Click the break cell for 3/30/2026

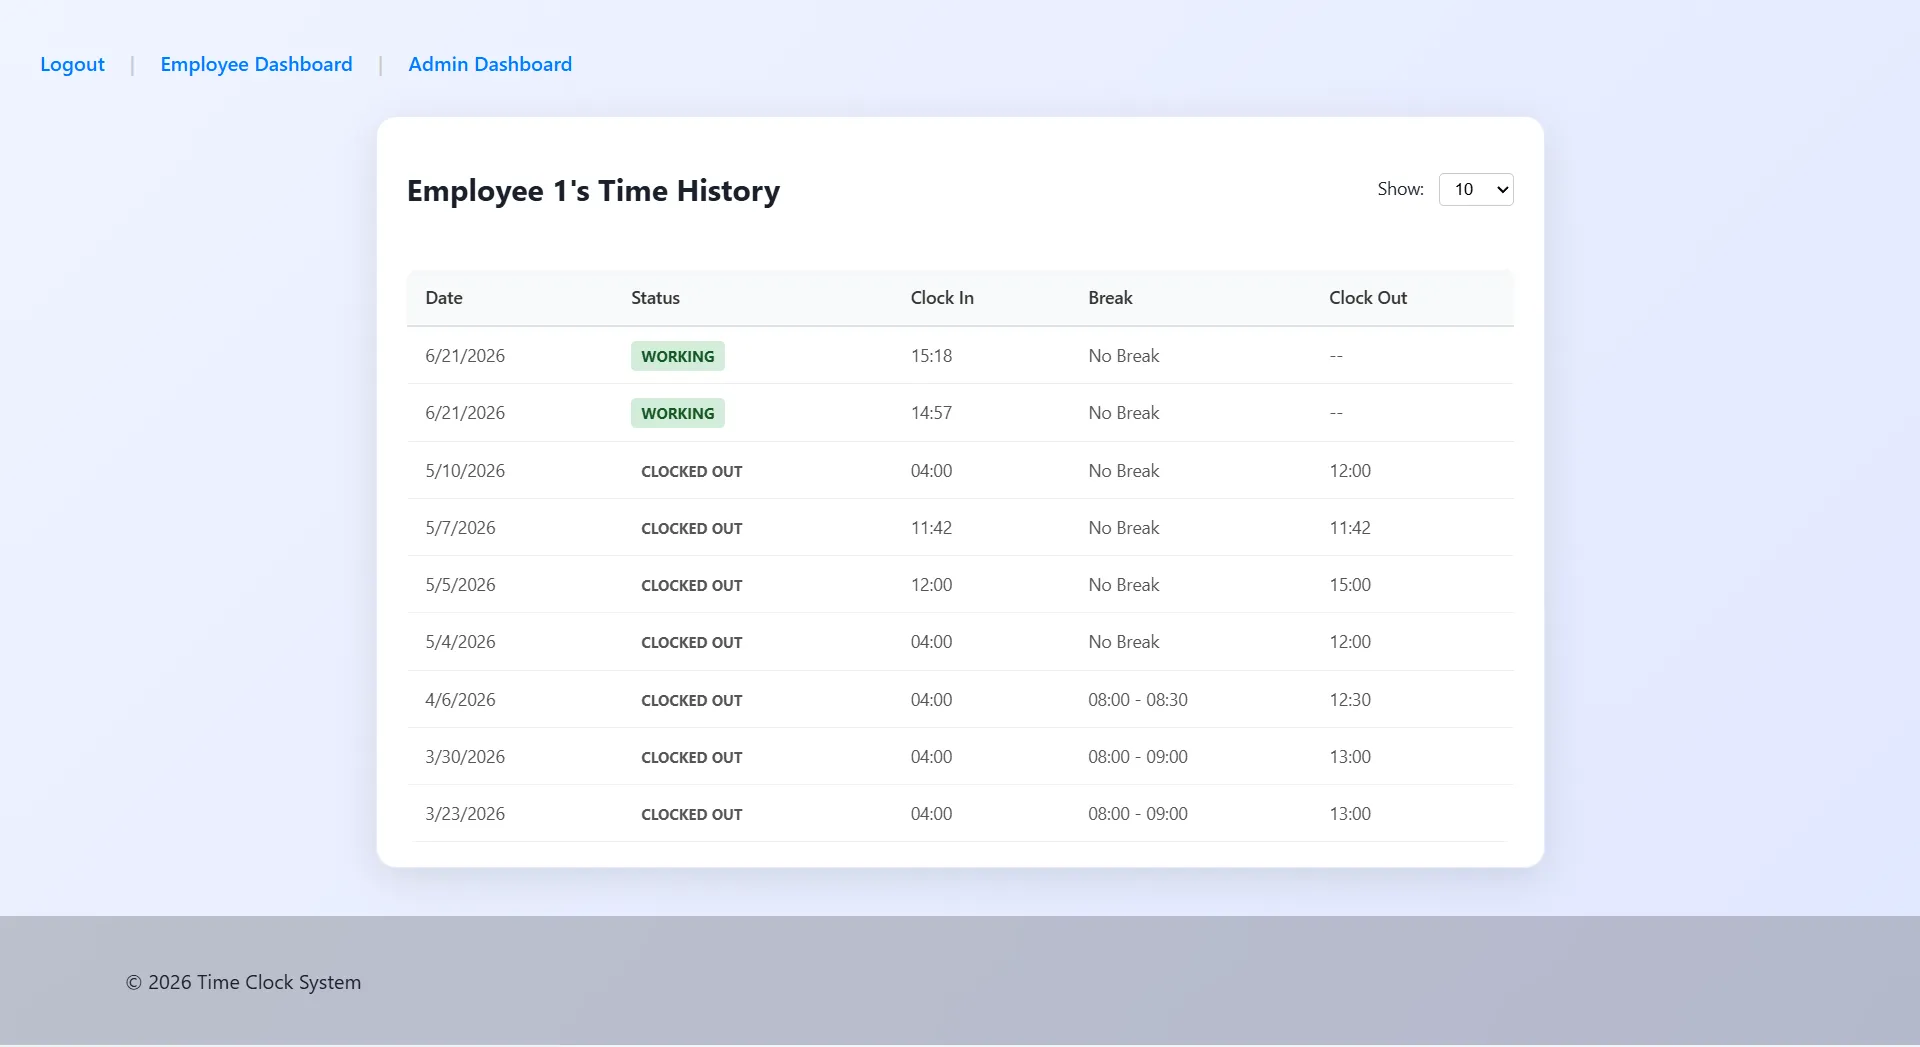pyautogui.click(x=1138, y=757)
